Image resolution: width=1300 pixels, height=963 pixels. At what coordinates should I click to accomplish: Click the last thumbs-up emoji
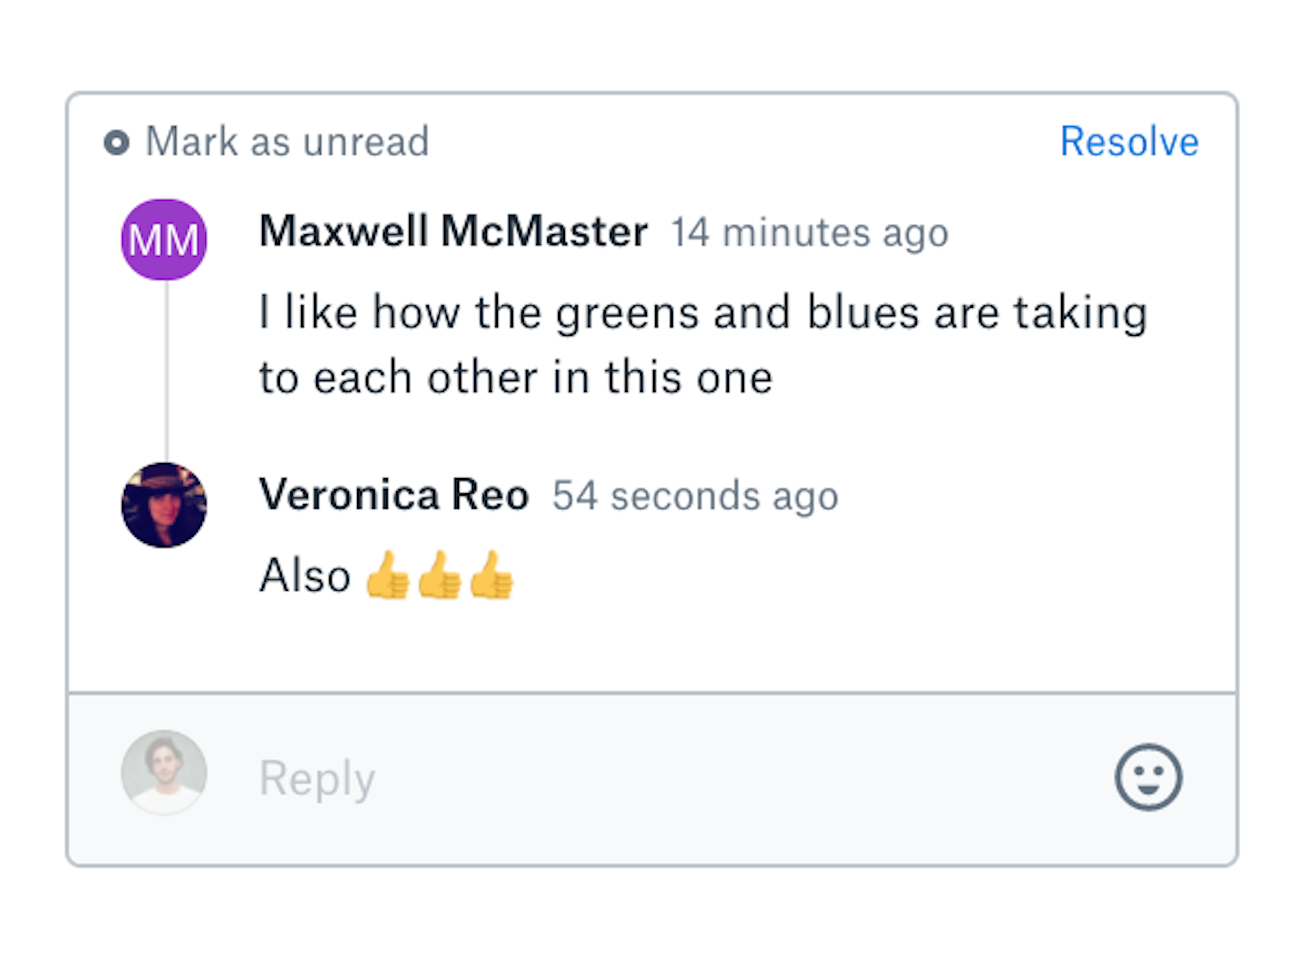(492, 575)
